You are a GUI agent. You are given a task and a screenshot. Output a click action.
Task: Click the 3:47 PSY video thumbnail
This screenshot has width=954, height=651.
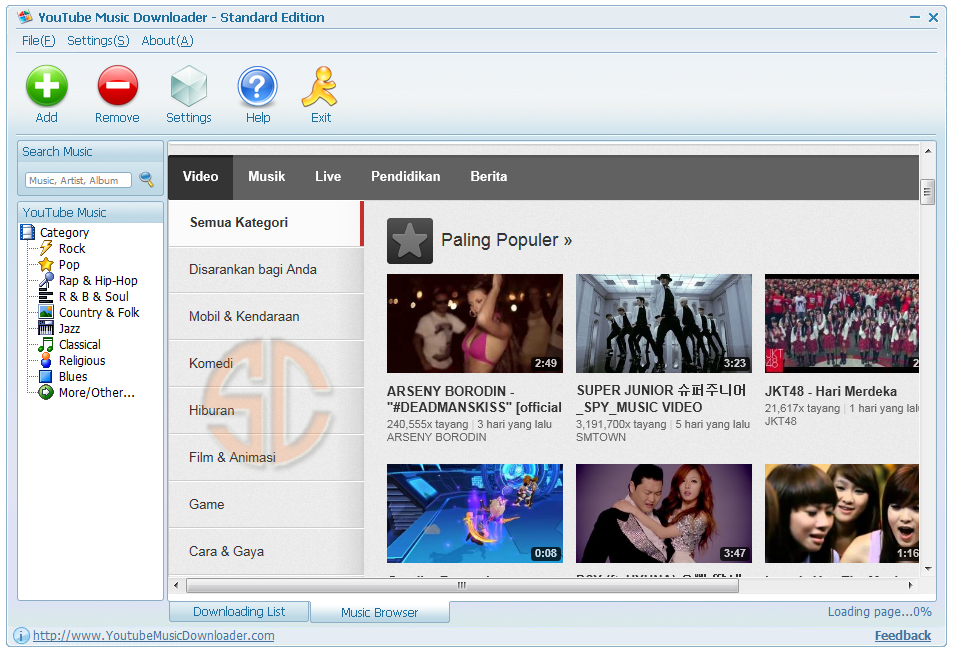pyautogui.click(x=664, y=513)
